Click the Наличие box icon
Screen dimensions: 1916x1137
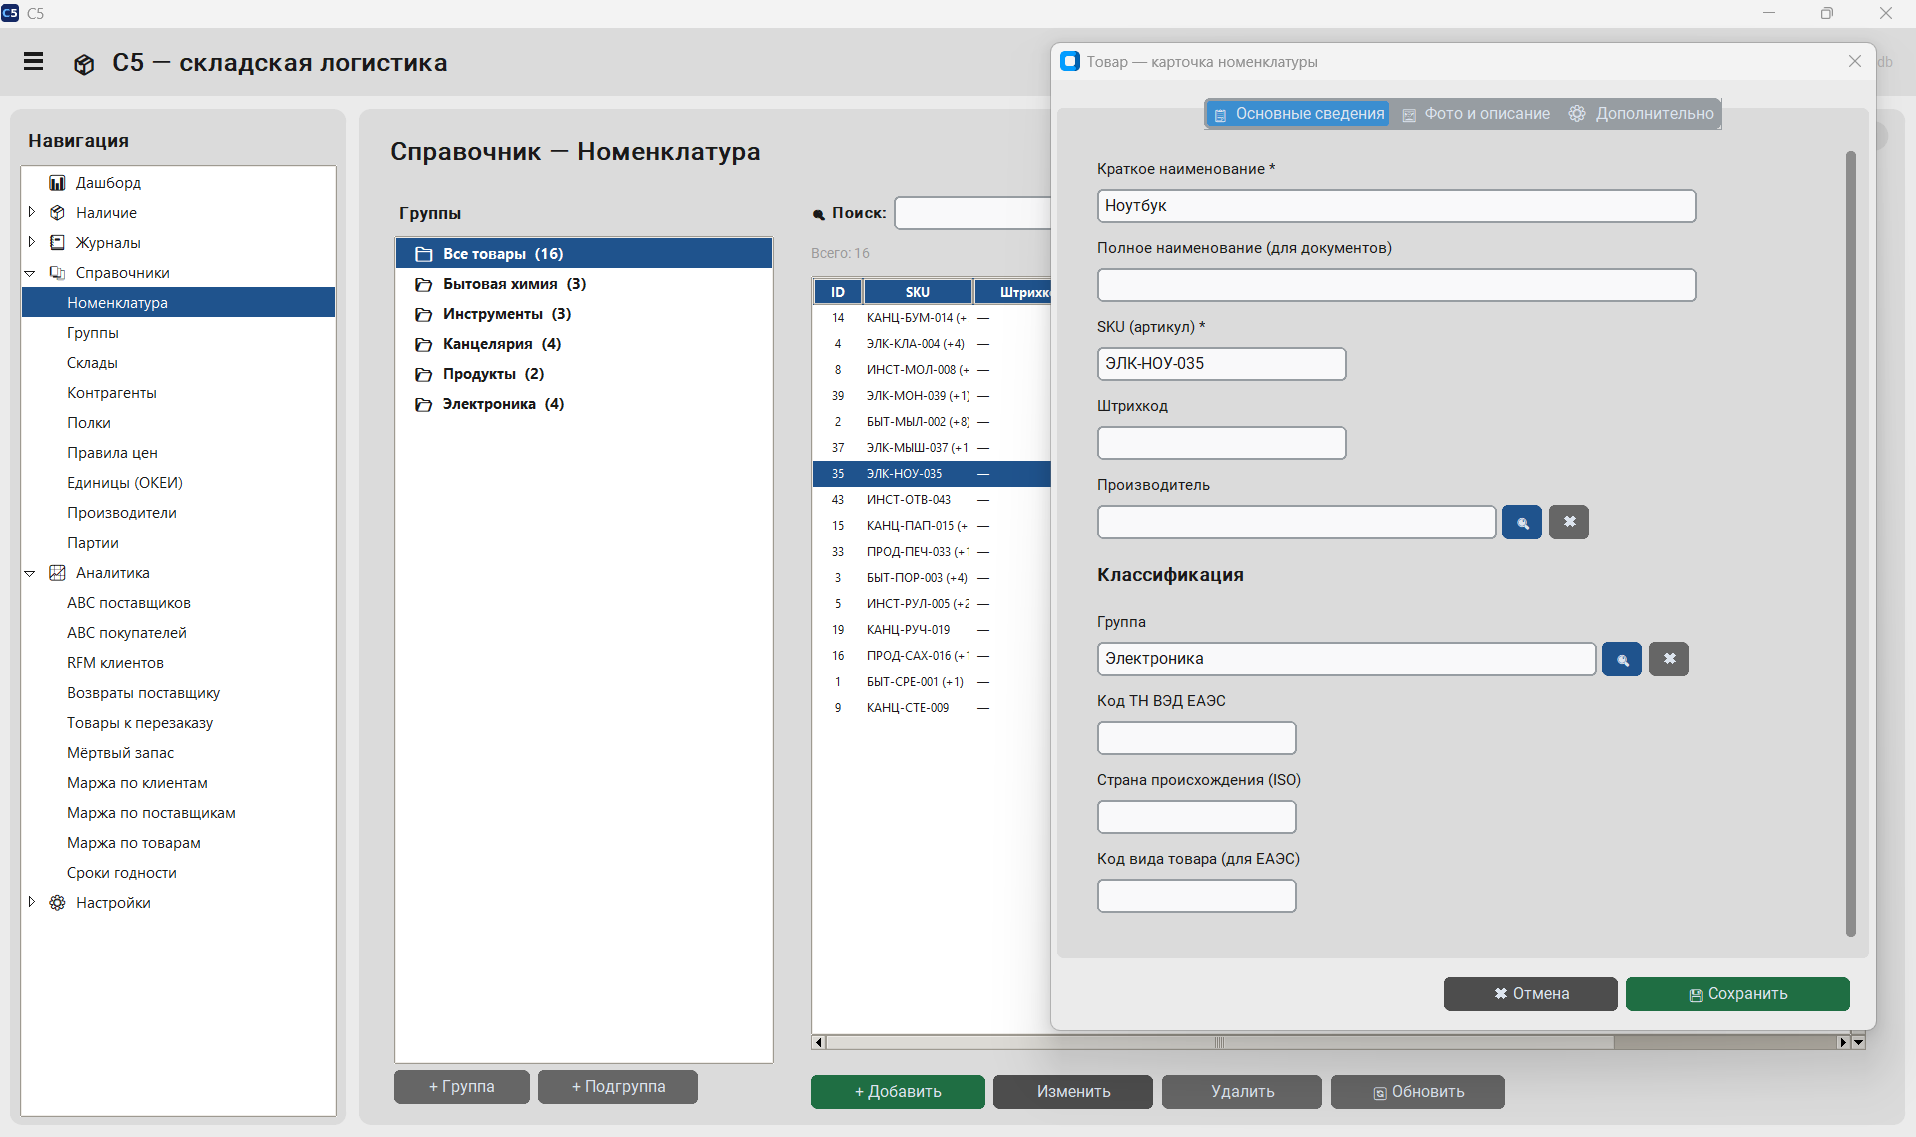(x=57, y=213)
